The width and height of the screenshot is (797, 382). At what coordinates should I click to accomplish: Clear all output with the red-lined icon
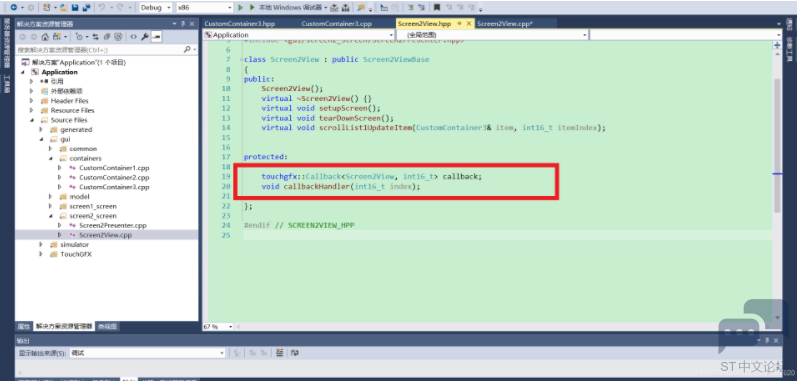point(280,352)
